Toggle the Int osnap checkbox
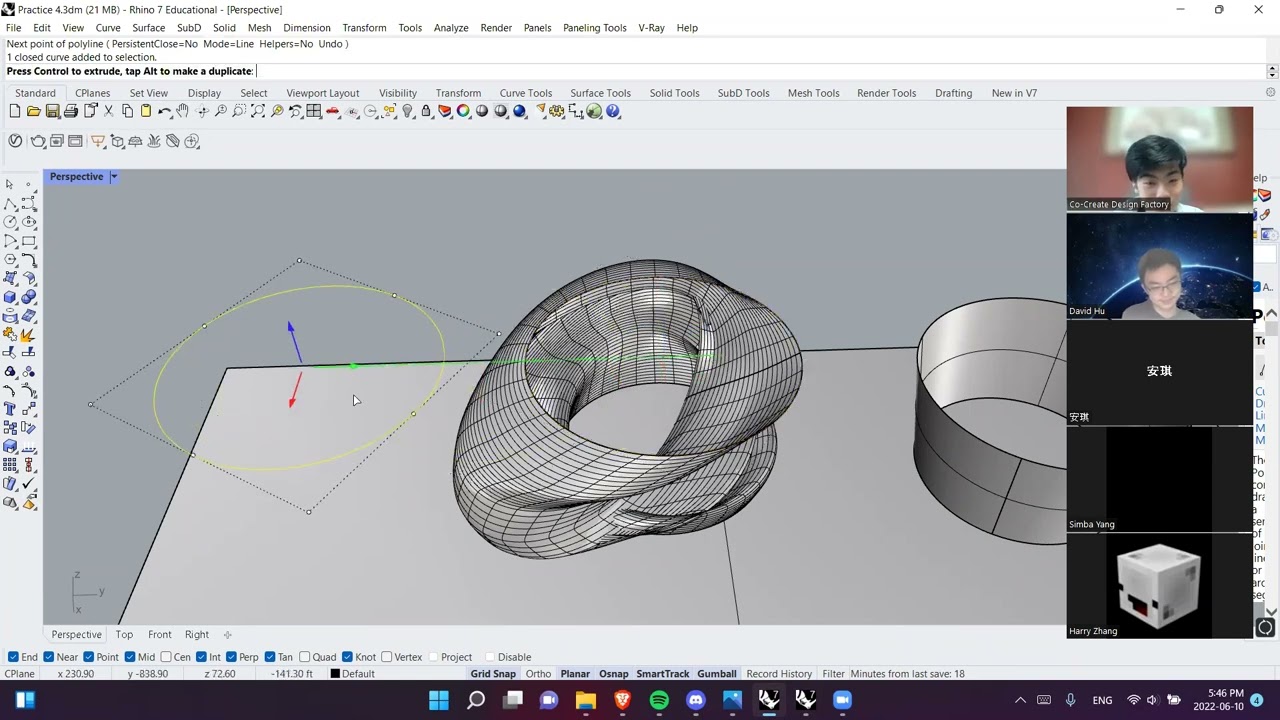 pos(201,657)
